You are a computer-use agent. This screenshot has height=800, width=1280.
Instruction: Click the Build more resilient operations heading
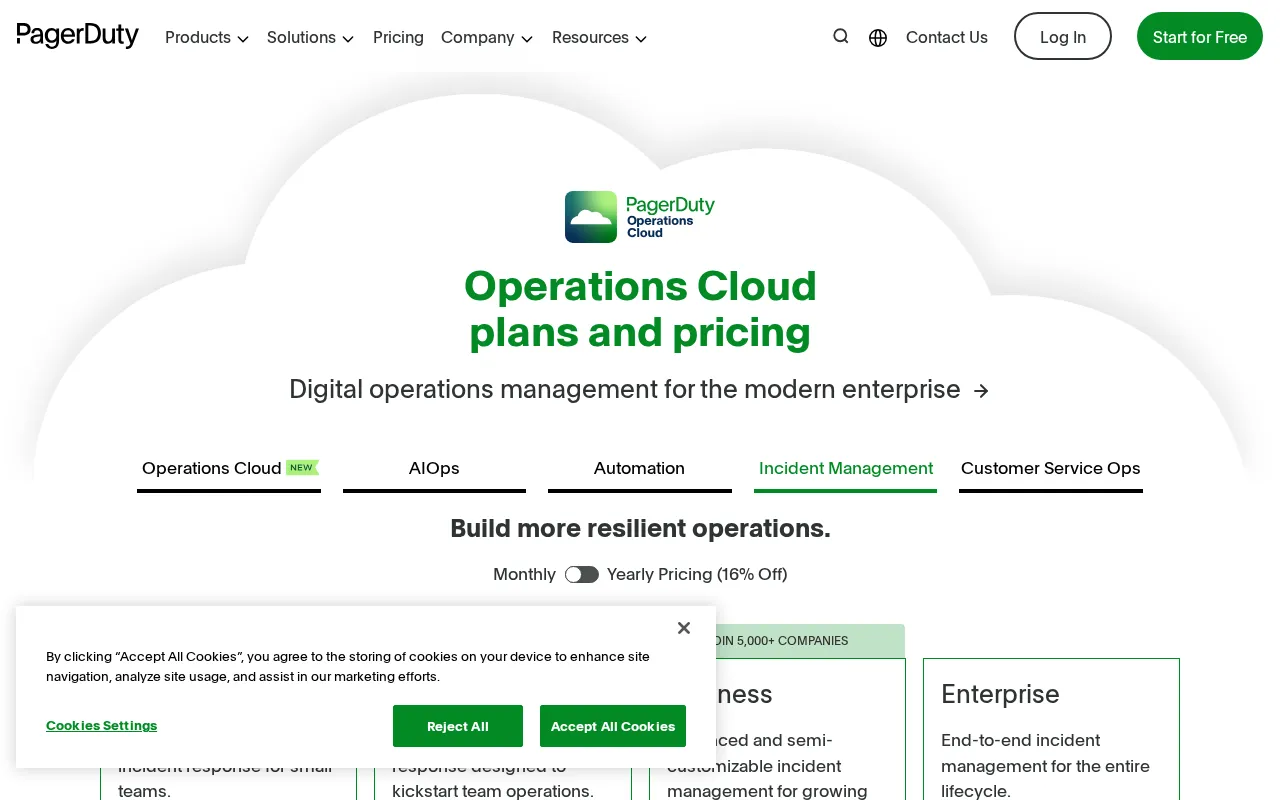640,528
